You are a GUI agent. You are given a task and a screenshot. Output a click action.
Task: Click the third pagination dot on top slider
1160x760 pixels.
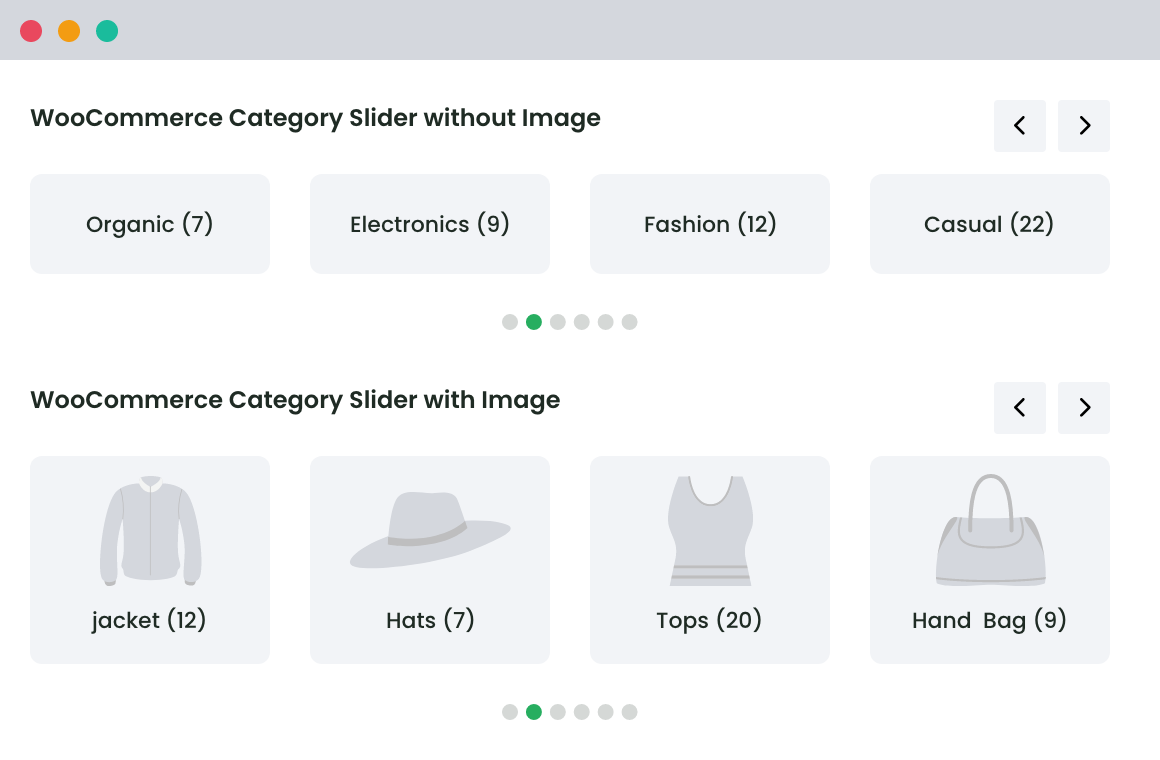tap(558, 322)
